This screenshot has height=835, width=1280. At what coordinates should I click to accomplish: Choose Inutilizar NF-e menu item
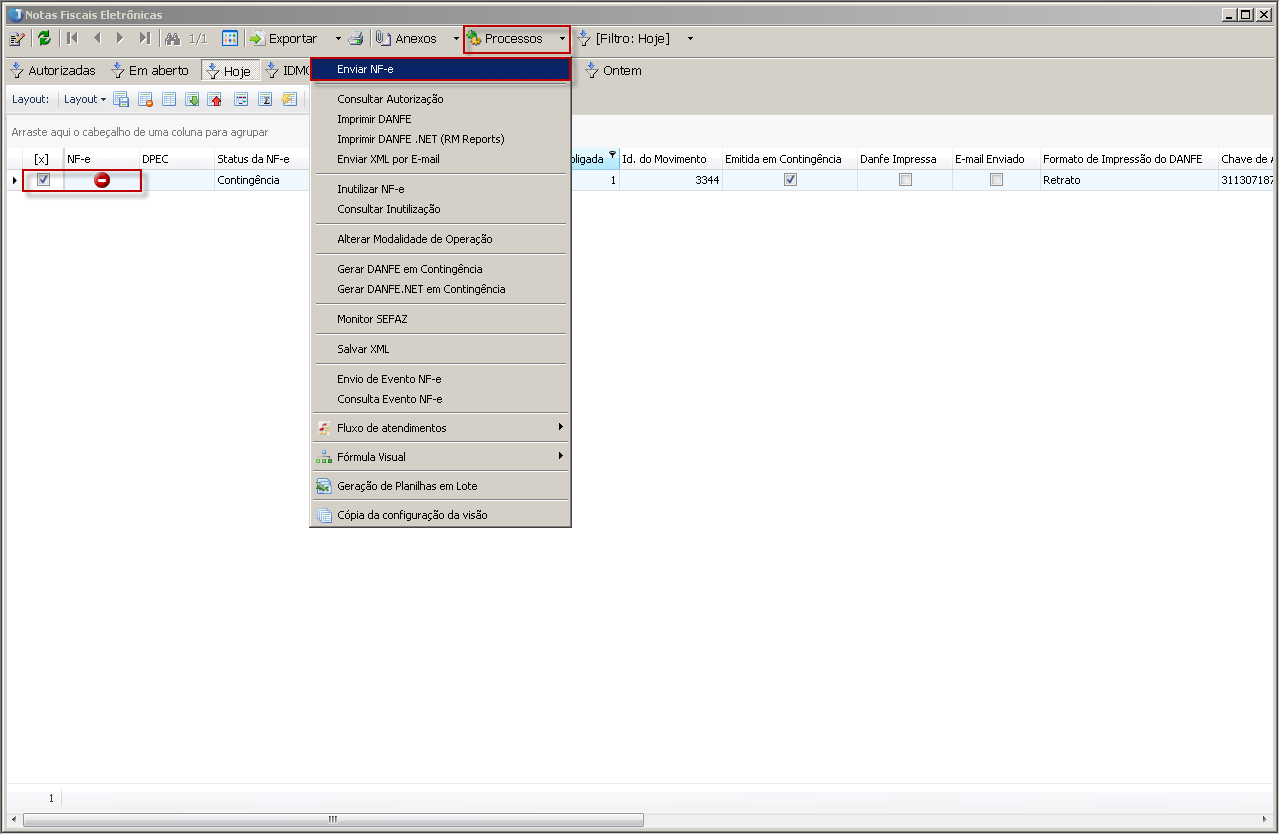point(440,189)
